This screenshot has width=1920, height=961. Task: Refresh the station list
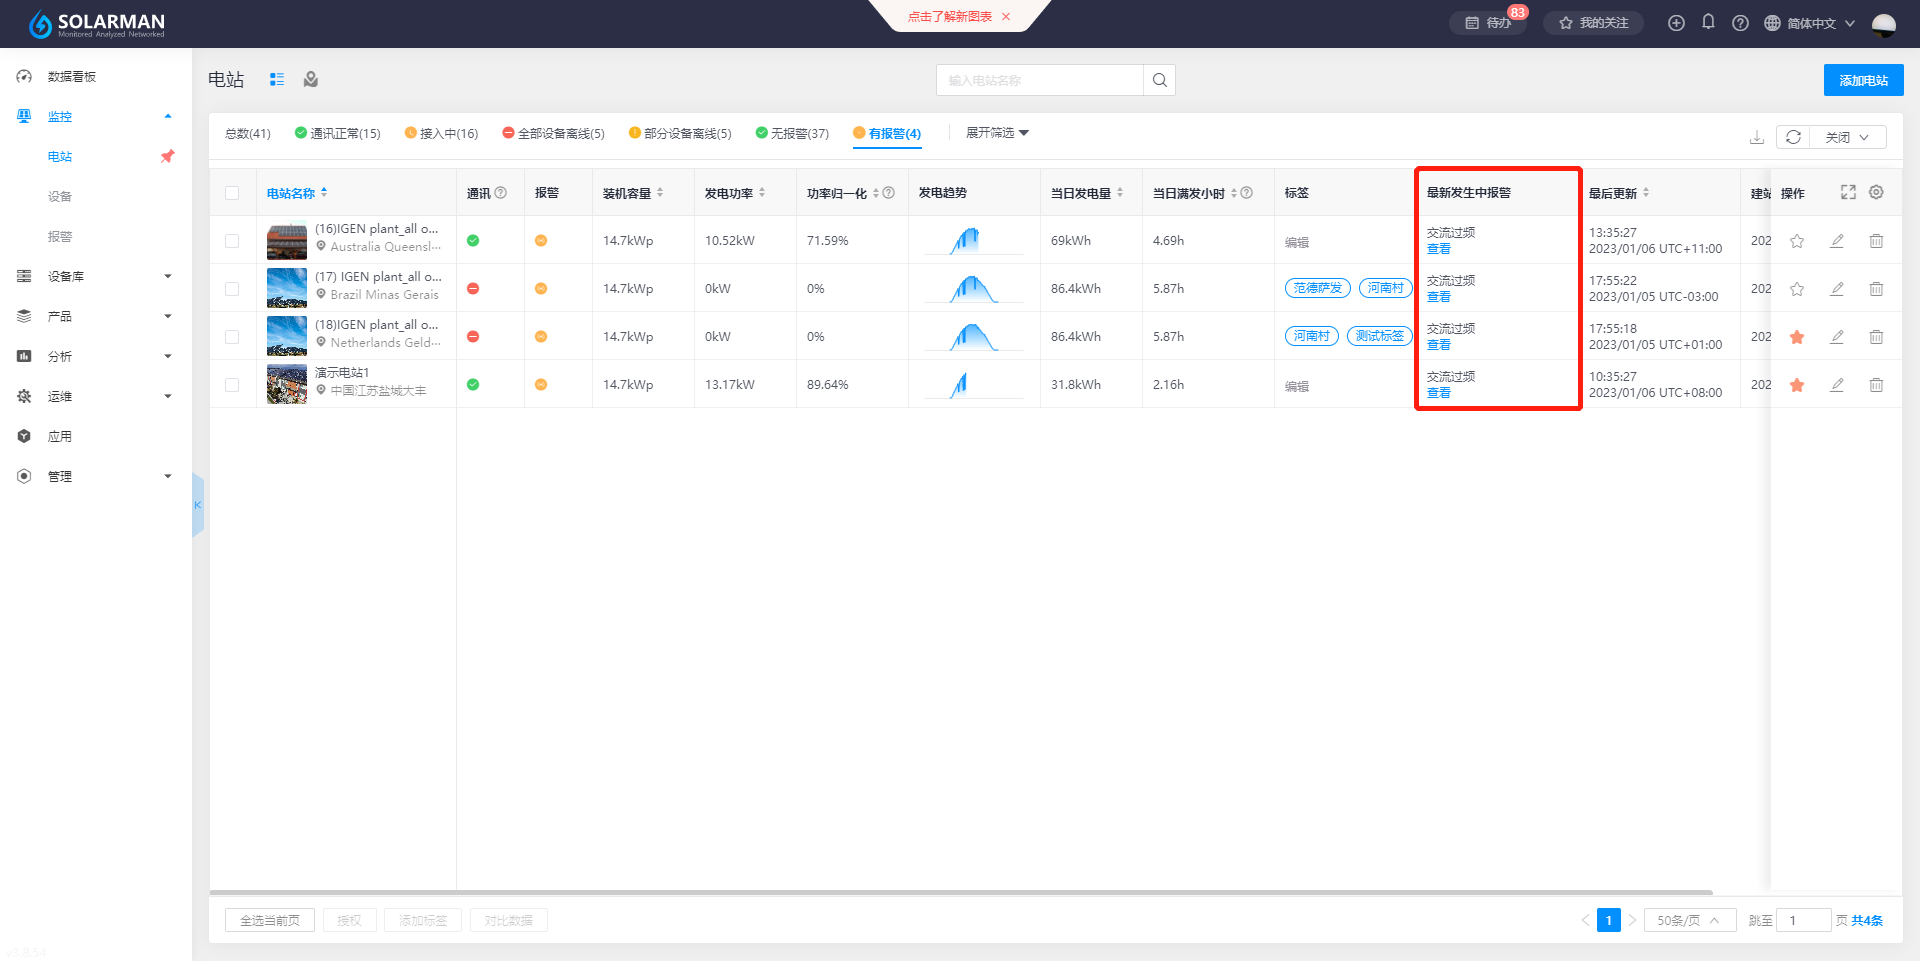[x=1793, y=137]
